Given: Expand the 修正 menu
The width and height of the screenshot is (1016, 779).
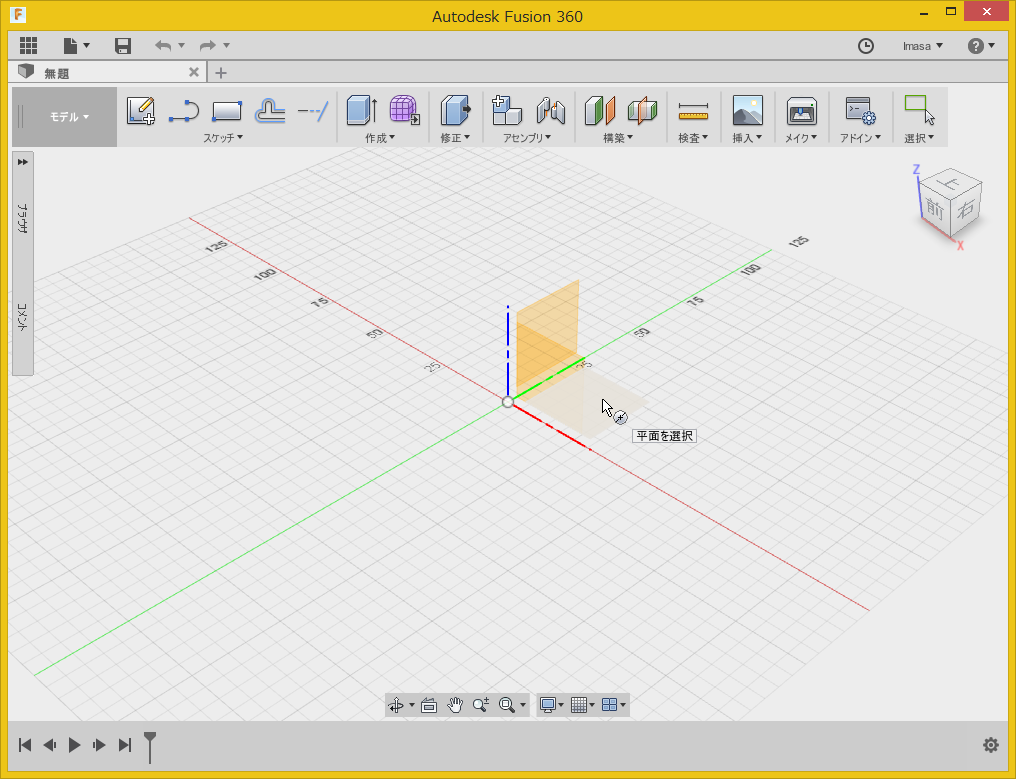Looking at the screenshot, I should pyautogui.click(x=455, y=137).
